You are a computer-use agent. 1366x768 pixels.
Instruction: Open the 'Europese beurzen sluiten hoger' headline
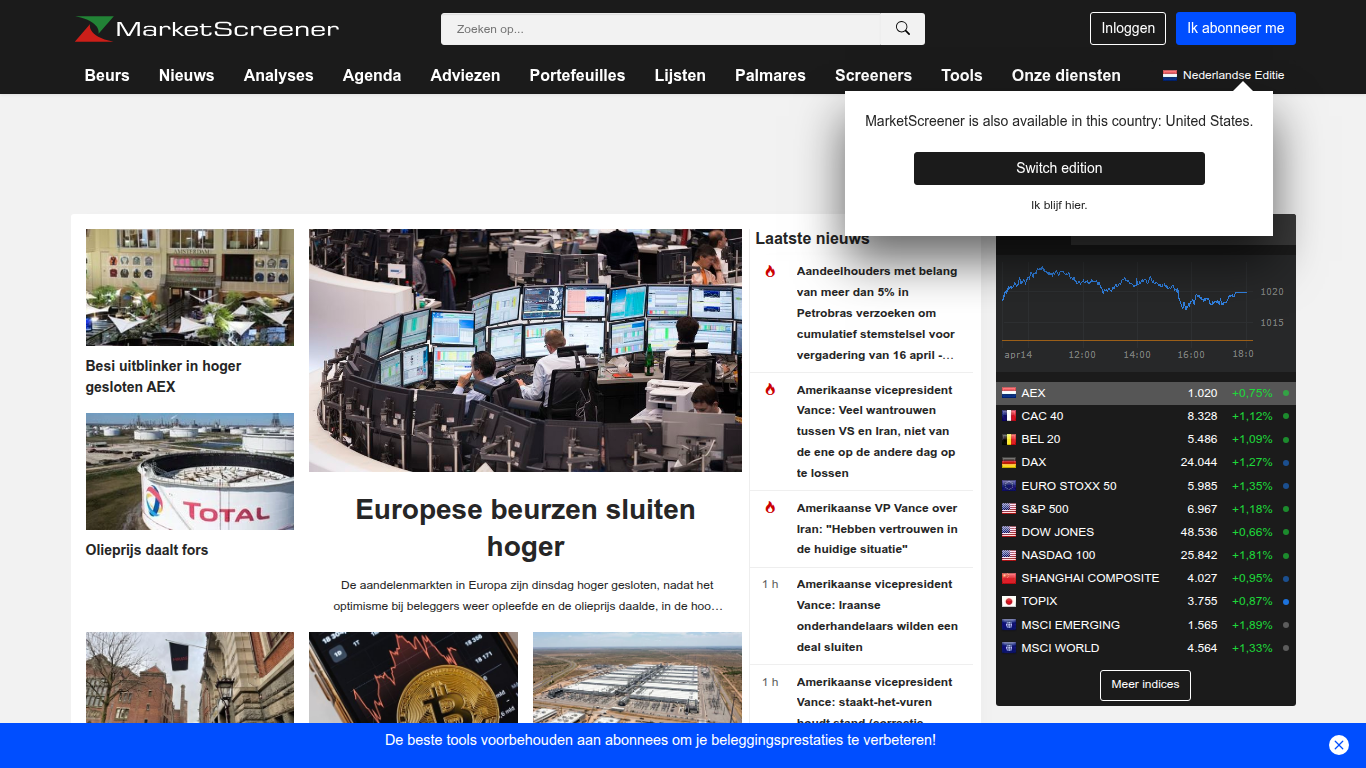click(x=526, y=528)
